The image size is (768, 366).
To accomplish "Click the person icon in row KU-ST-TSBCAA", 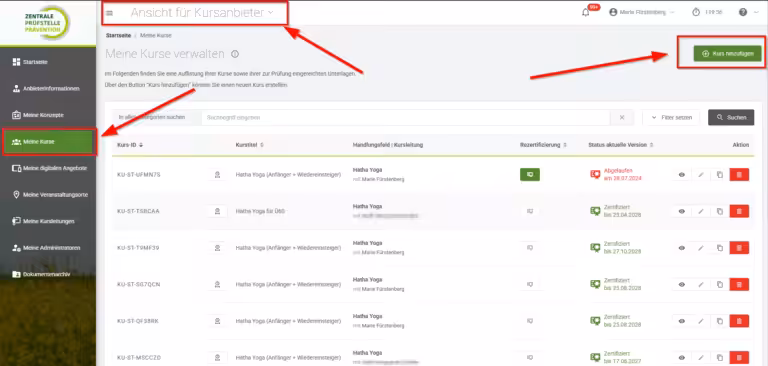I will click(x=217, y=211).
